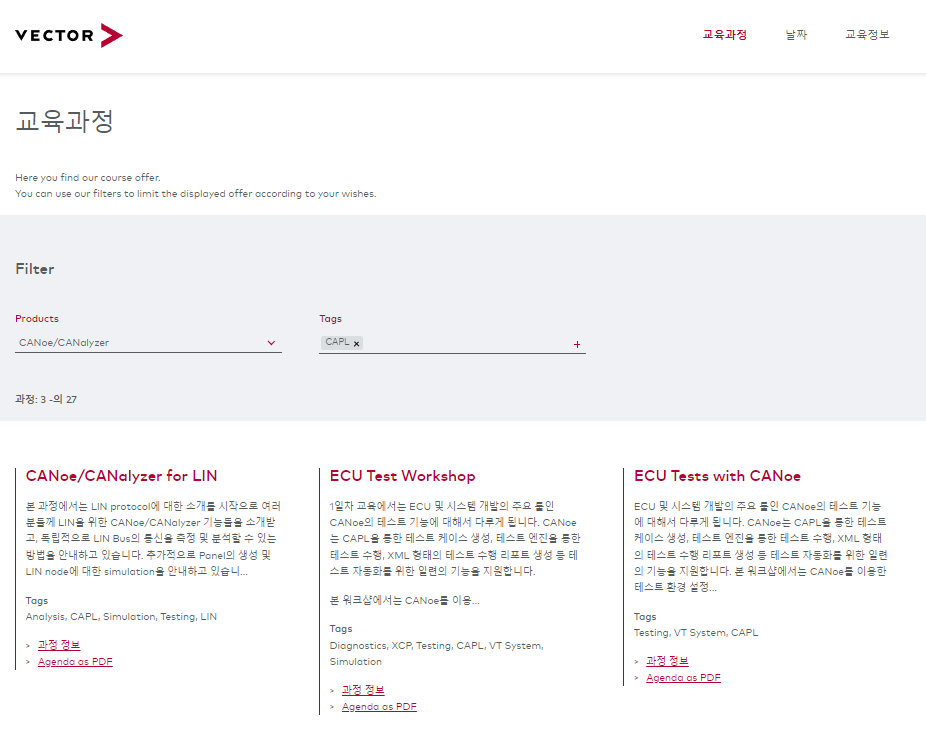Click the 교육과정 page heading
This screenshot has width=926, height=745.
pos(64,121)
